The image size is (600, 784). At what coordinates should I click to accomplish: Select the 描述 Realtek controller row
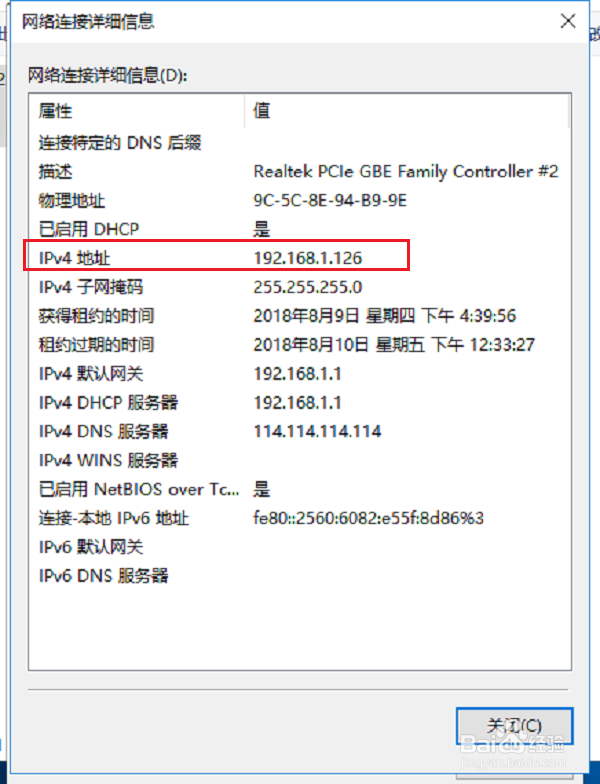299,172
